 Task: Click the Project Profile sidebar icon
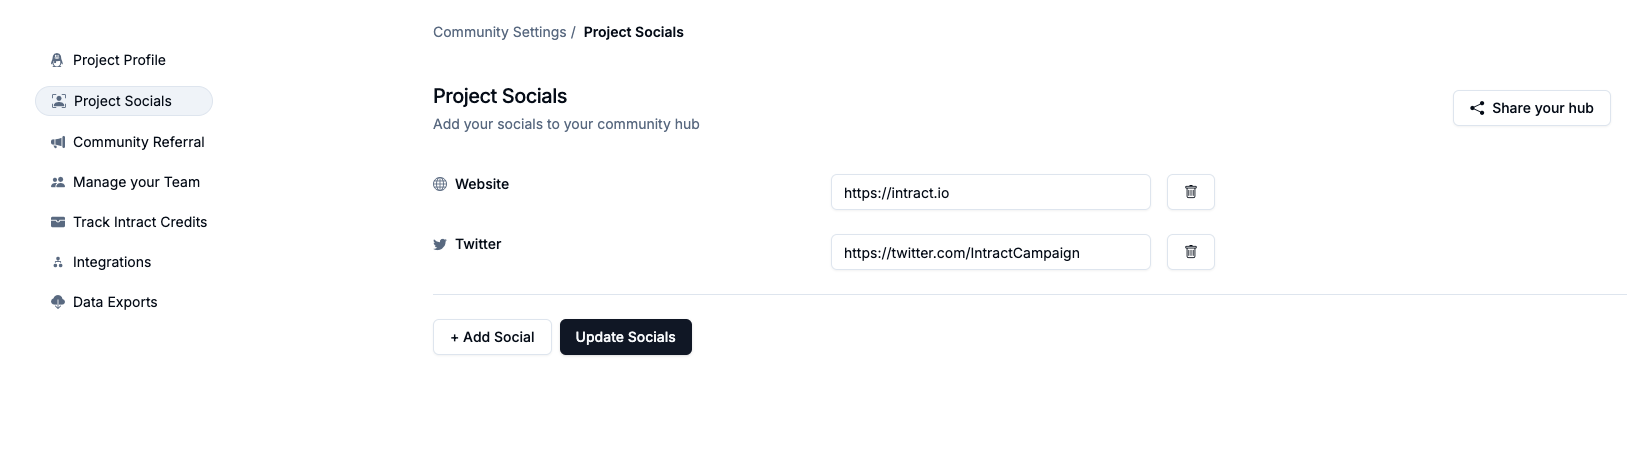click(x=57, y=60)
